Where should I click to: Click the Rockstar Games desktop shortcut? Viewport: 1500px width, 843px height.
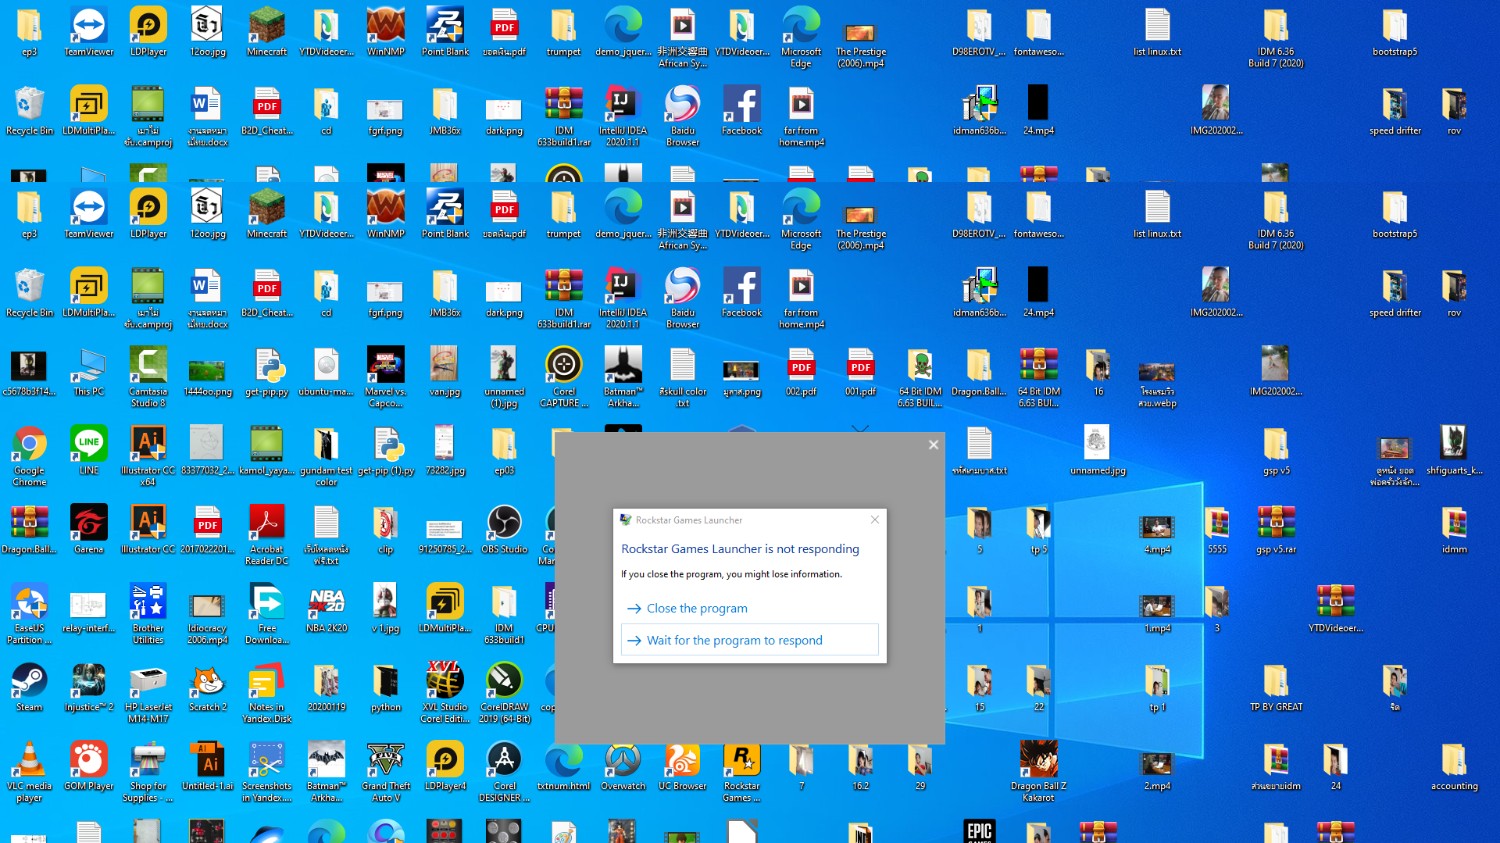[x=742, y=772]
